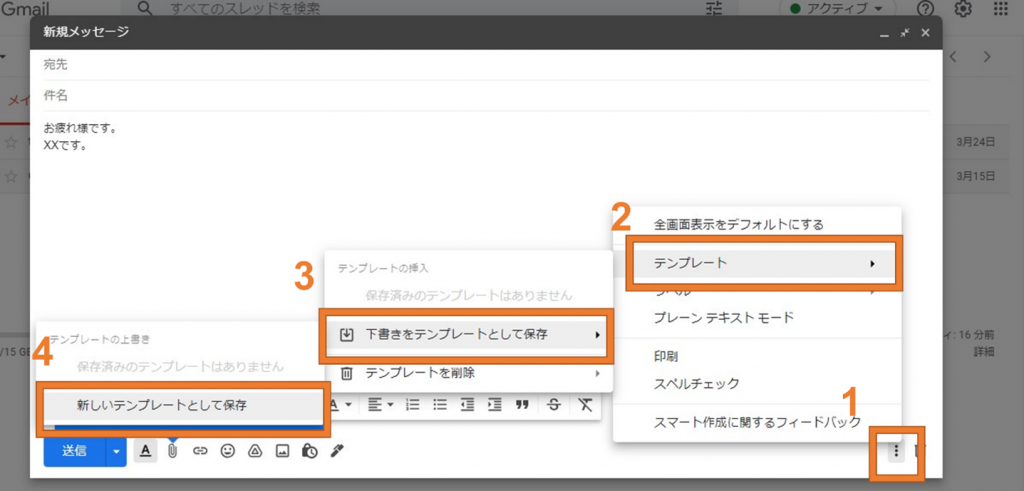Open the text alignment dropdown

point(380,405)
